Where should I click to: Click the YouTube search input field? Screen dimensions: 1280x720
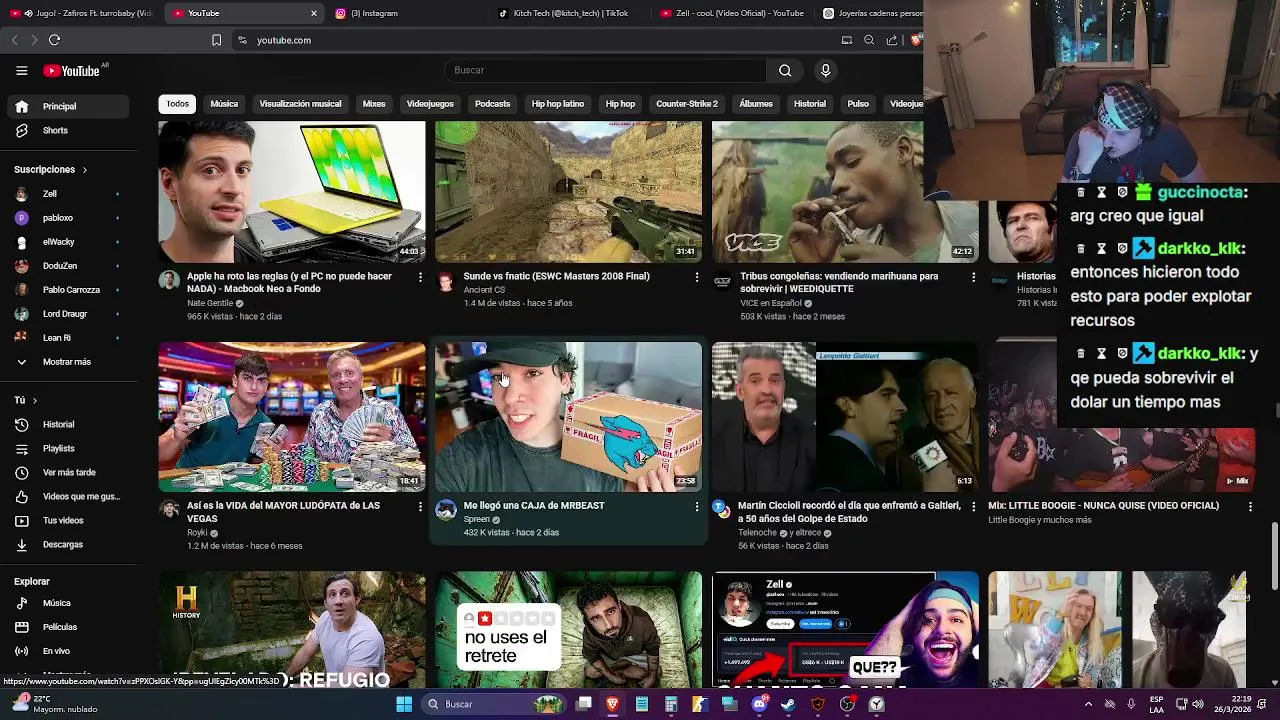pyautogui.click(x=605, y=70)
